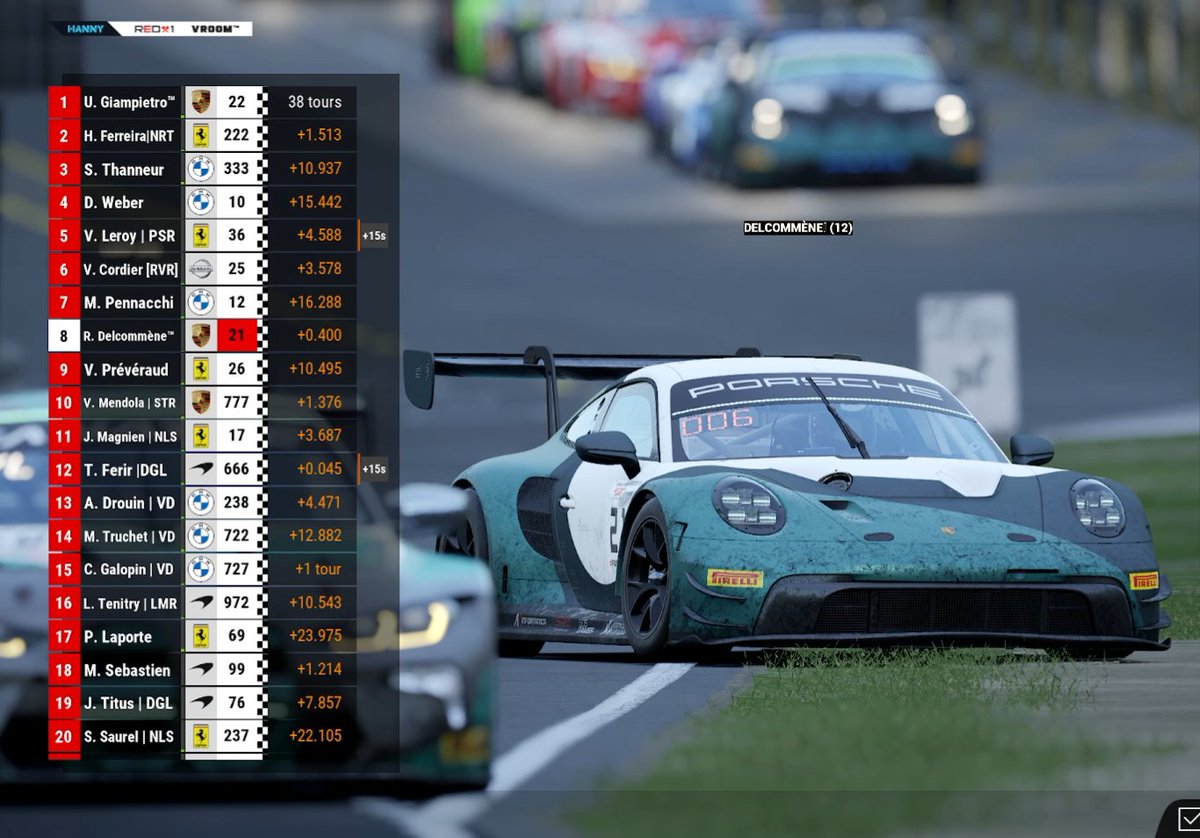This screenshot has width=1200, height=838.
Task: Select the BMW badge in D. Weber's row
Action: click(201, 202)
